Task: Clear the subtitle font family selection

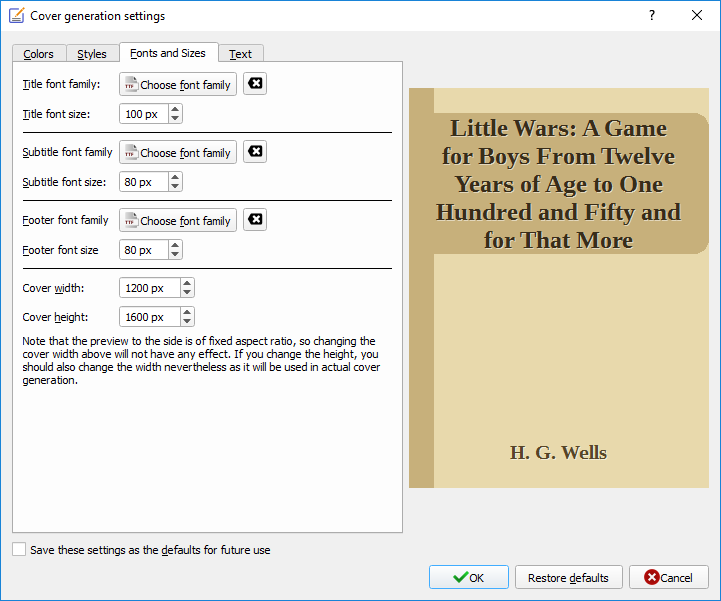Action: (255, 152)
